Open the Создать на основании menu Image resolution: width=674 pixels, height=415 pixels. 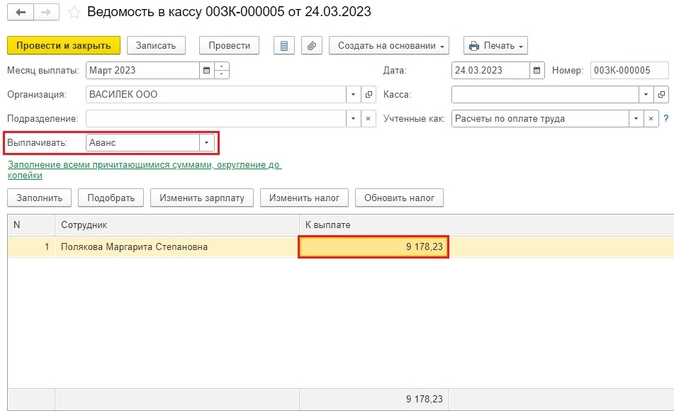[389, 46]
